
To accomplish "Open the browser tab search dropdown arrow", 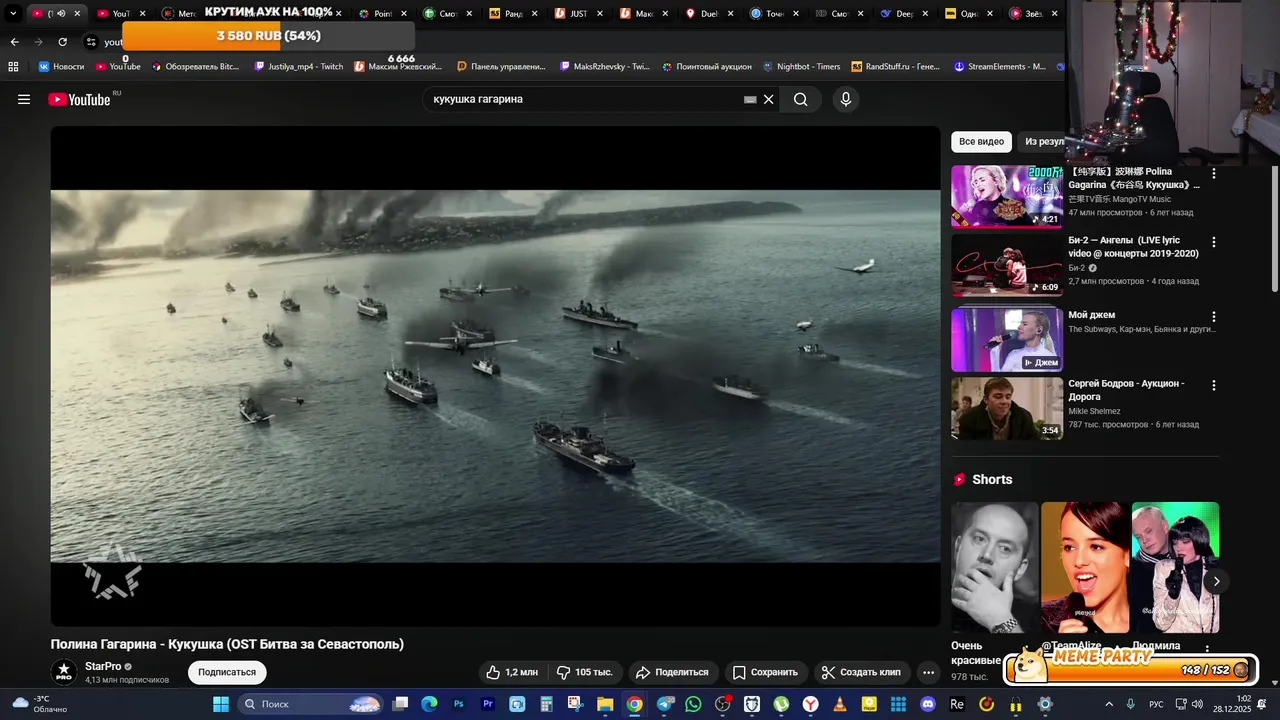I will [x=13, y=13].
